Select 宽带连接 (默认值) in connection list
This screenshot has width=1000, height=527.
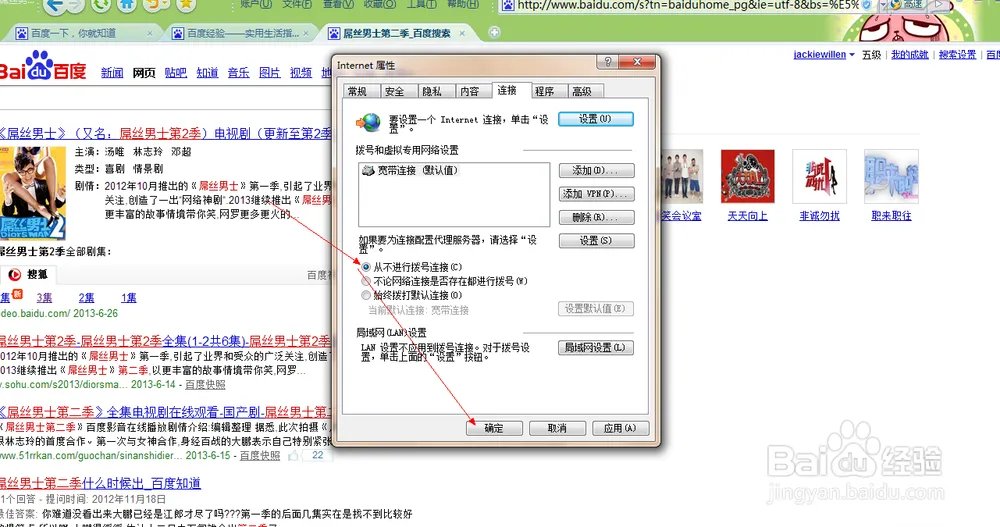click(x=409, y=170)
